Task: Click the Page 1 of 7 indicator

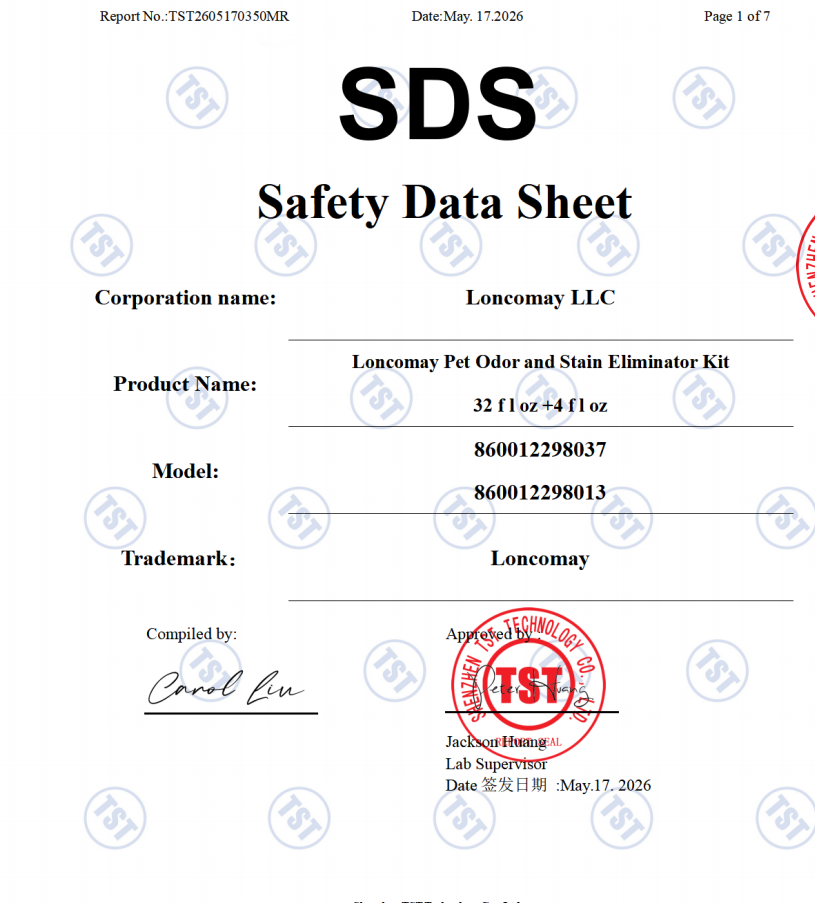Action: (x=737, y=16)
